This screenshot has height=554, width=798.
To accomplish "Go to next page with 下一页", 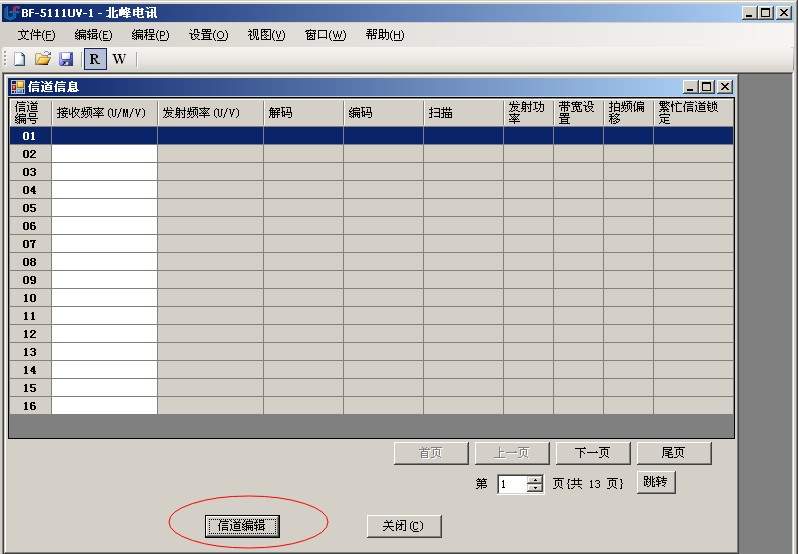I will coord(592,453).
